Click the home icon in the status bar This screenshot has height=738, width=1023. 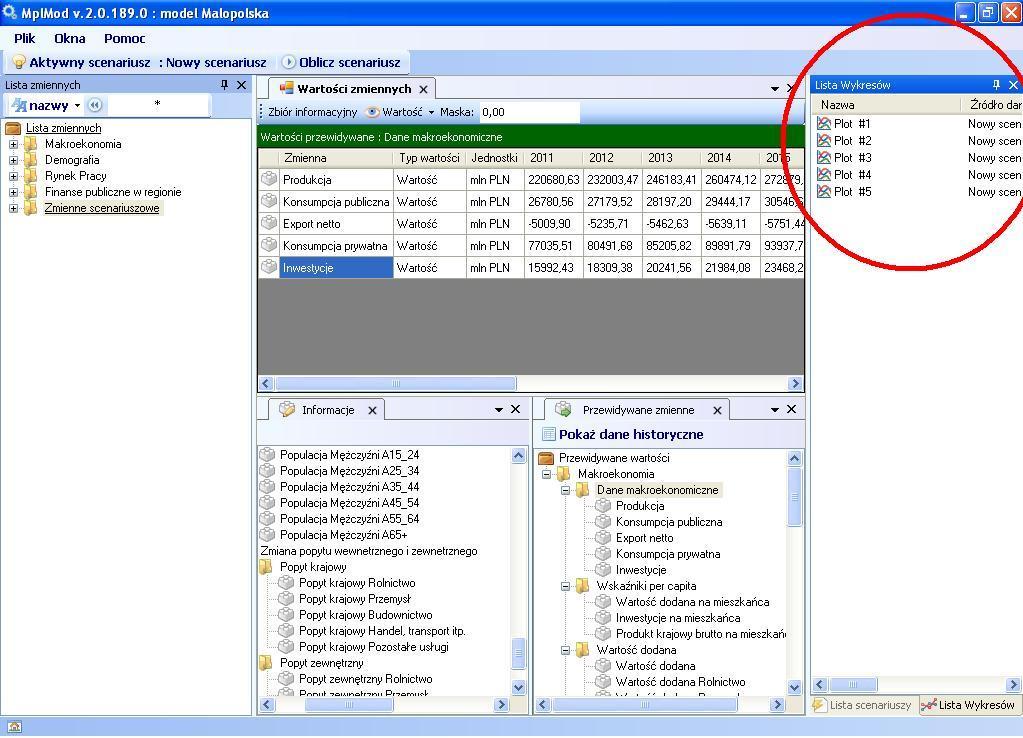tap(14, 727)
